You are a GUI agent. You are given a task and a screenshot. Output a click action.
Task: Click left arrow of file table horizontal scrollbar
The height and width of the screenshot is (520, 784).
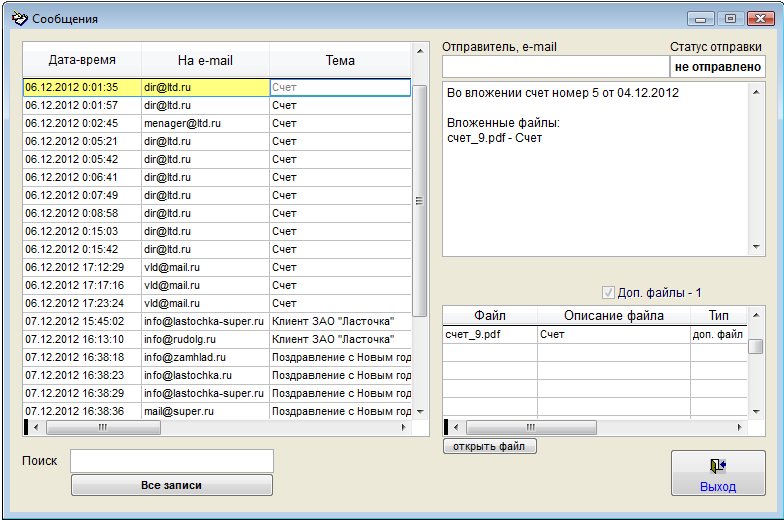[456, 427]
